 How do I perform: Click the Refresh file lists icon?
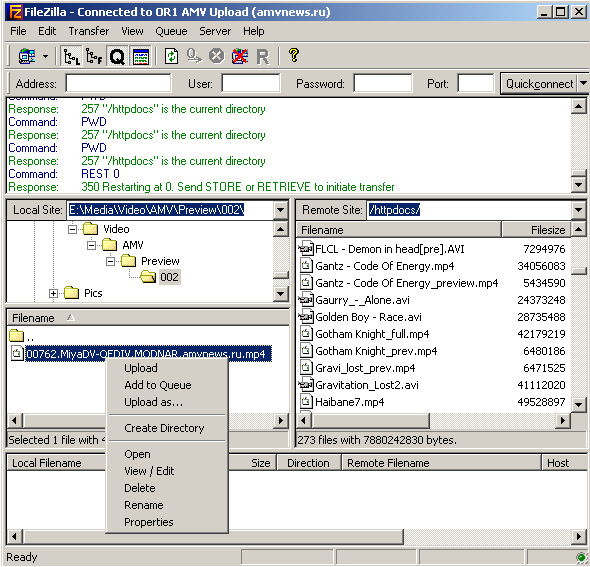click(172, 56)
